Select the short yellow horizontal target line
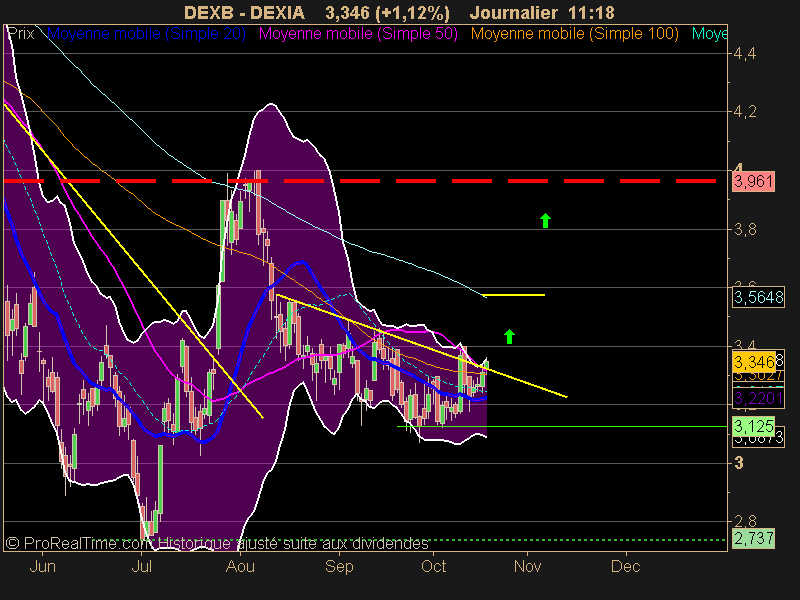 click(514, 295)
